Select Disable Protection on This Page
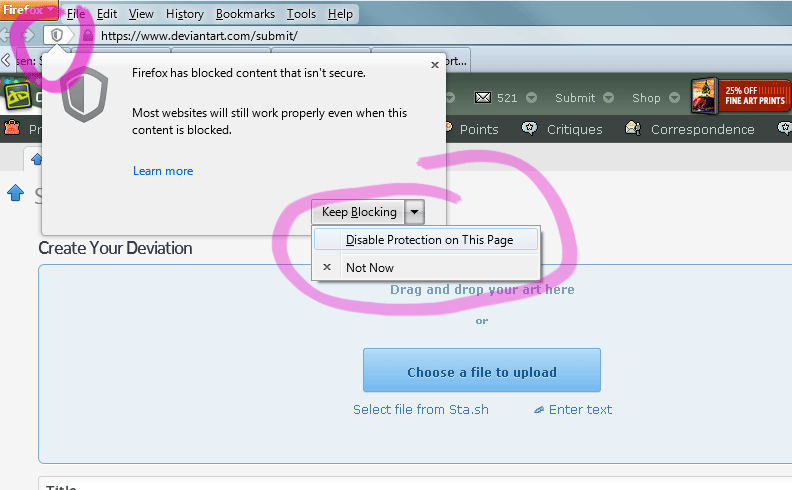Viewport: 792px width, 490px height. pyautogui.click(x=426, y=240)
